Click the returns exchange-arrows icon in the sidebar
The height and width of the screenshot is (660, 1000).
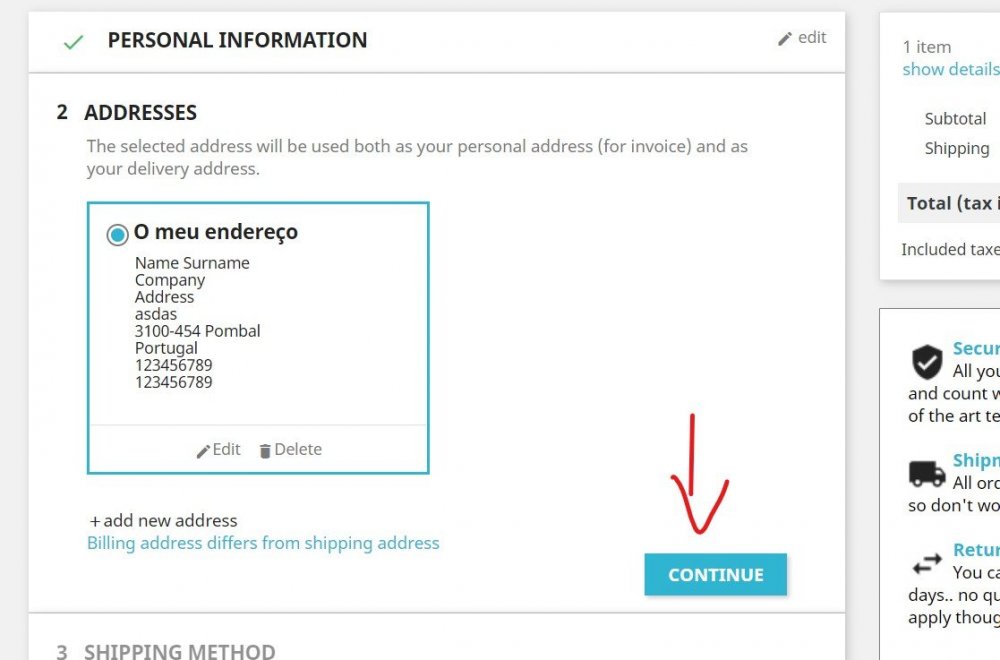[927, 562]
